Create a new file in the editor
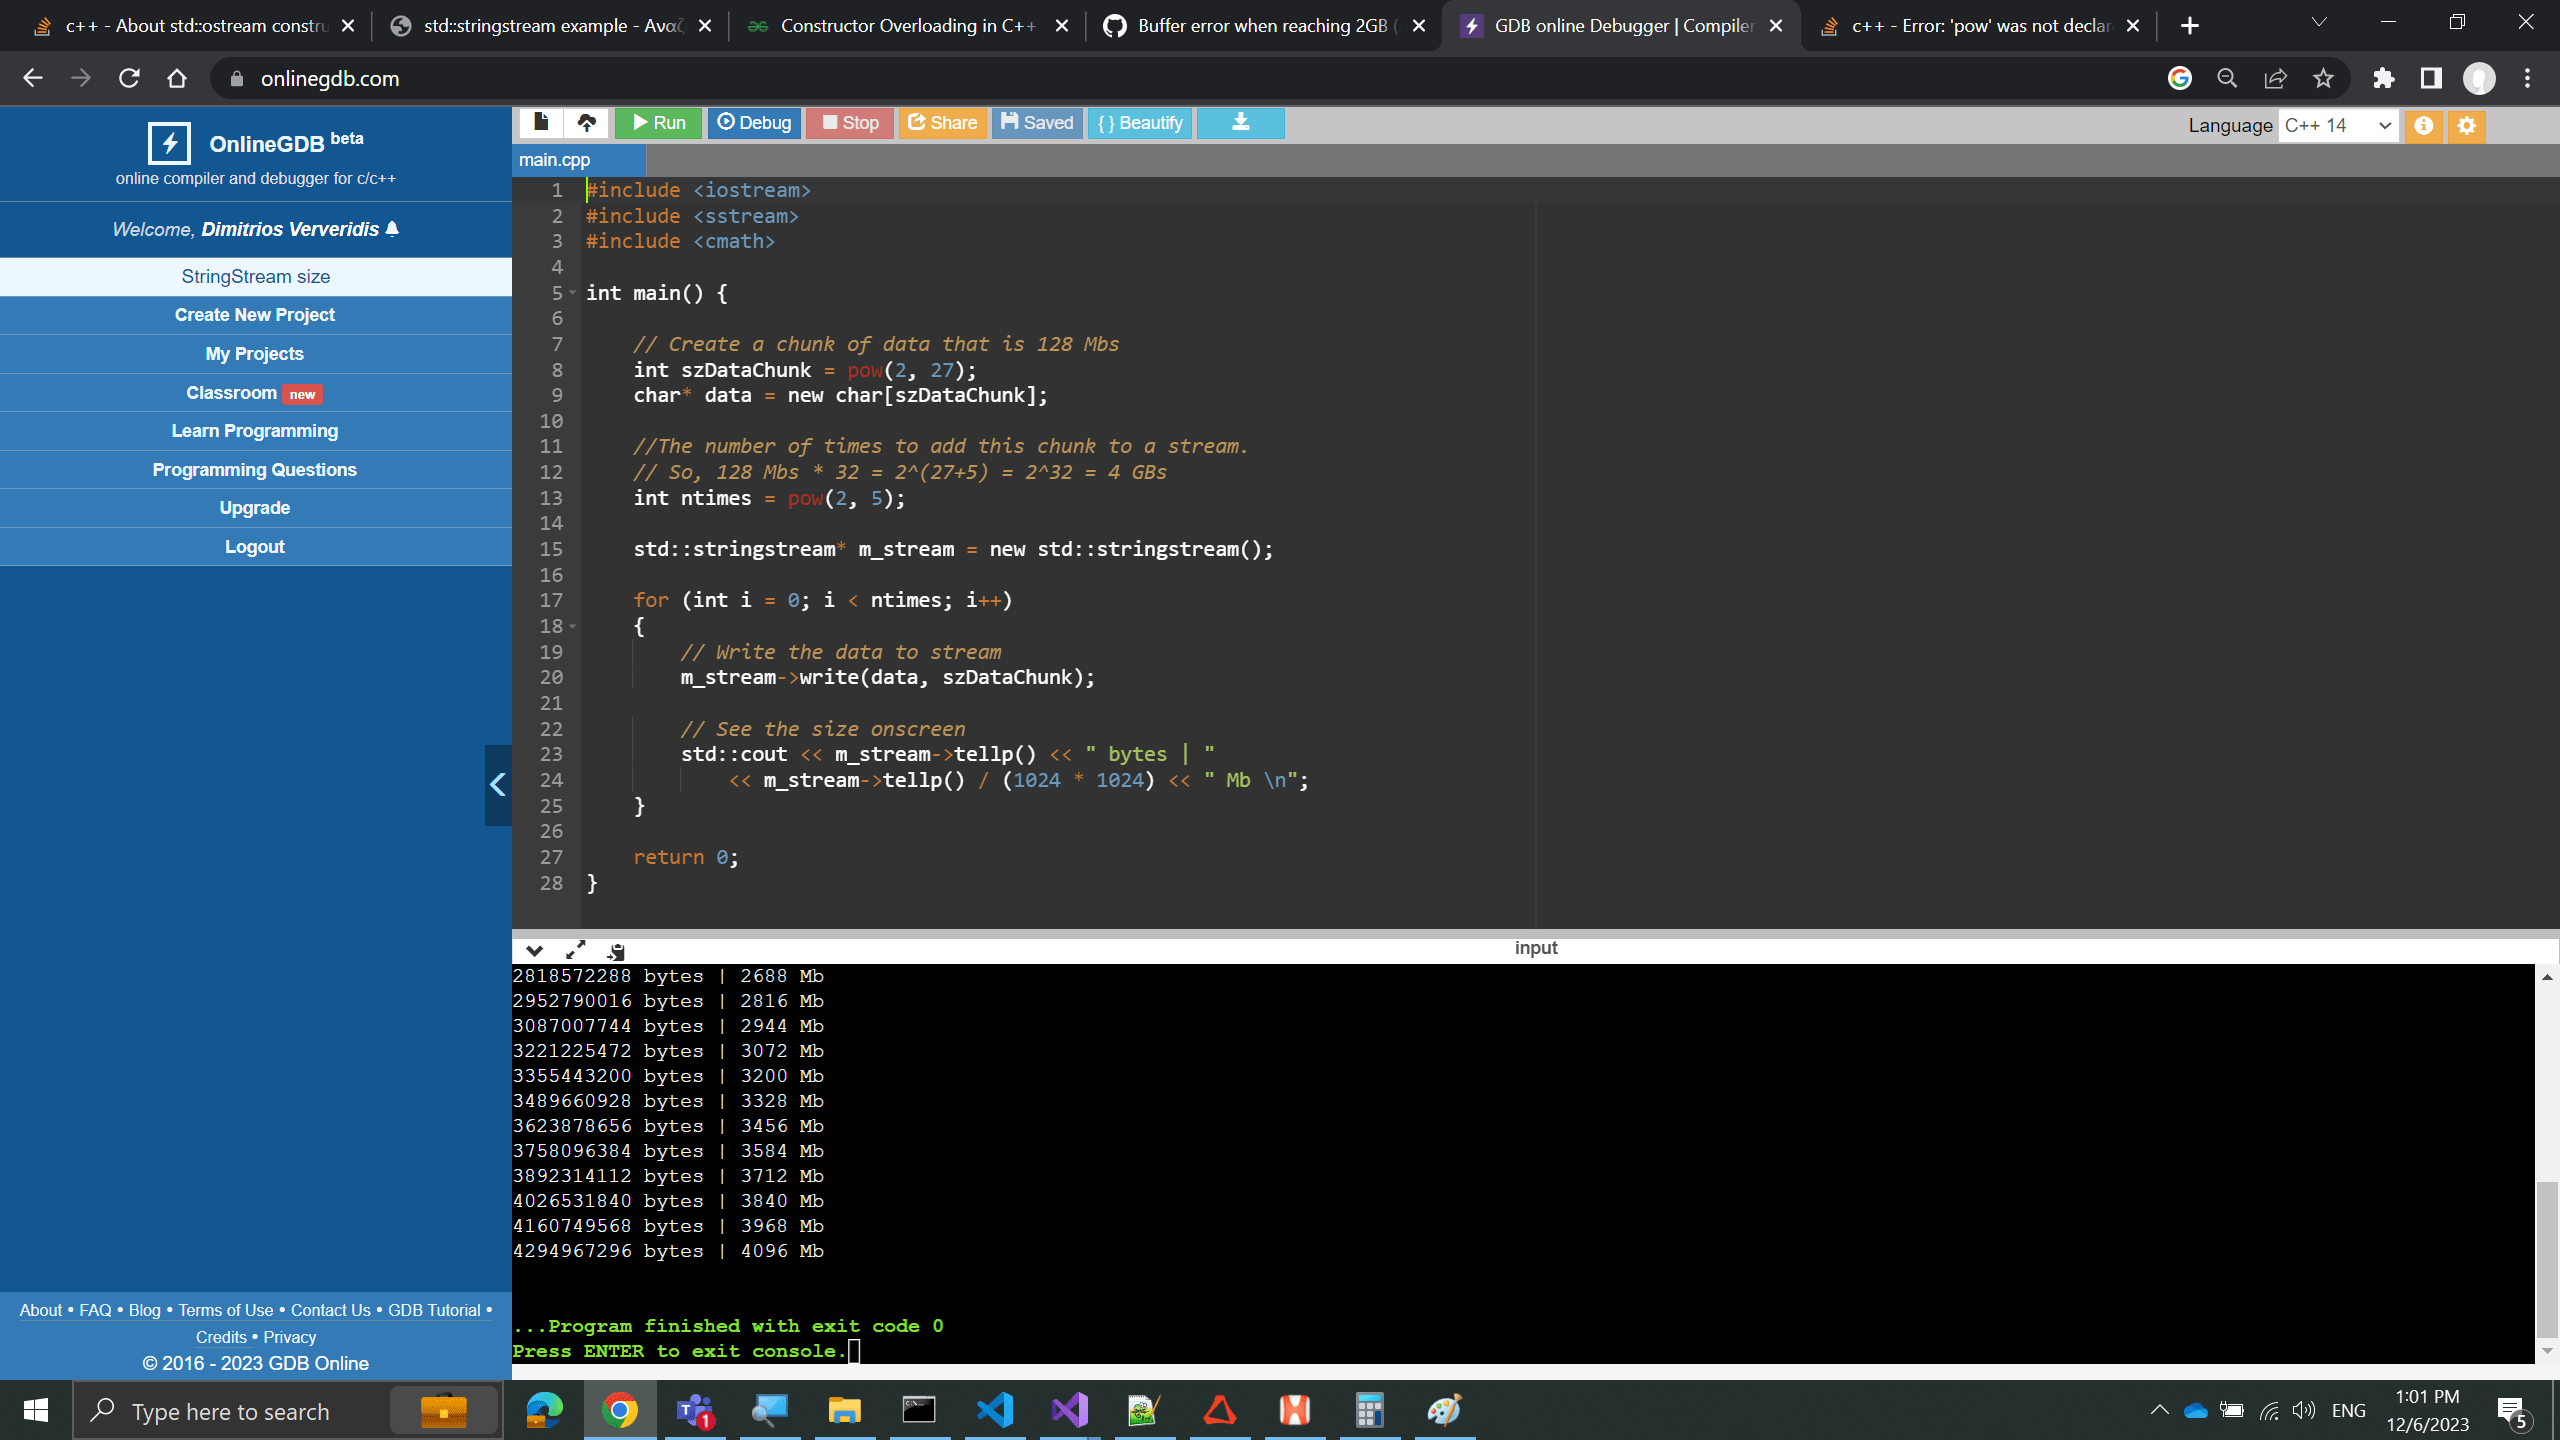The image size is (2560, 1440). click(x=541, y=123)
